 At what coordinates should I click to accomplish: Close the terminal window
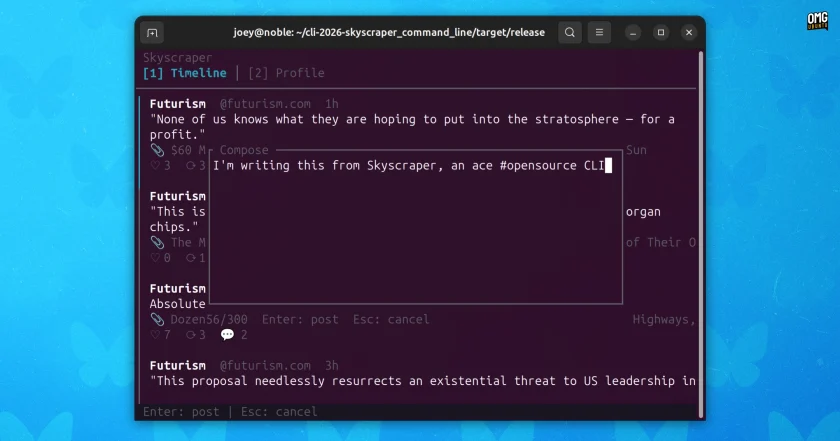point(689,33)
